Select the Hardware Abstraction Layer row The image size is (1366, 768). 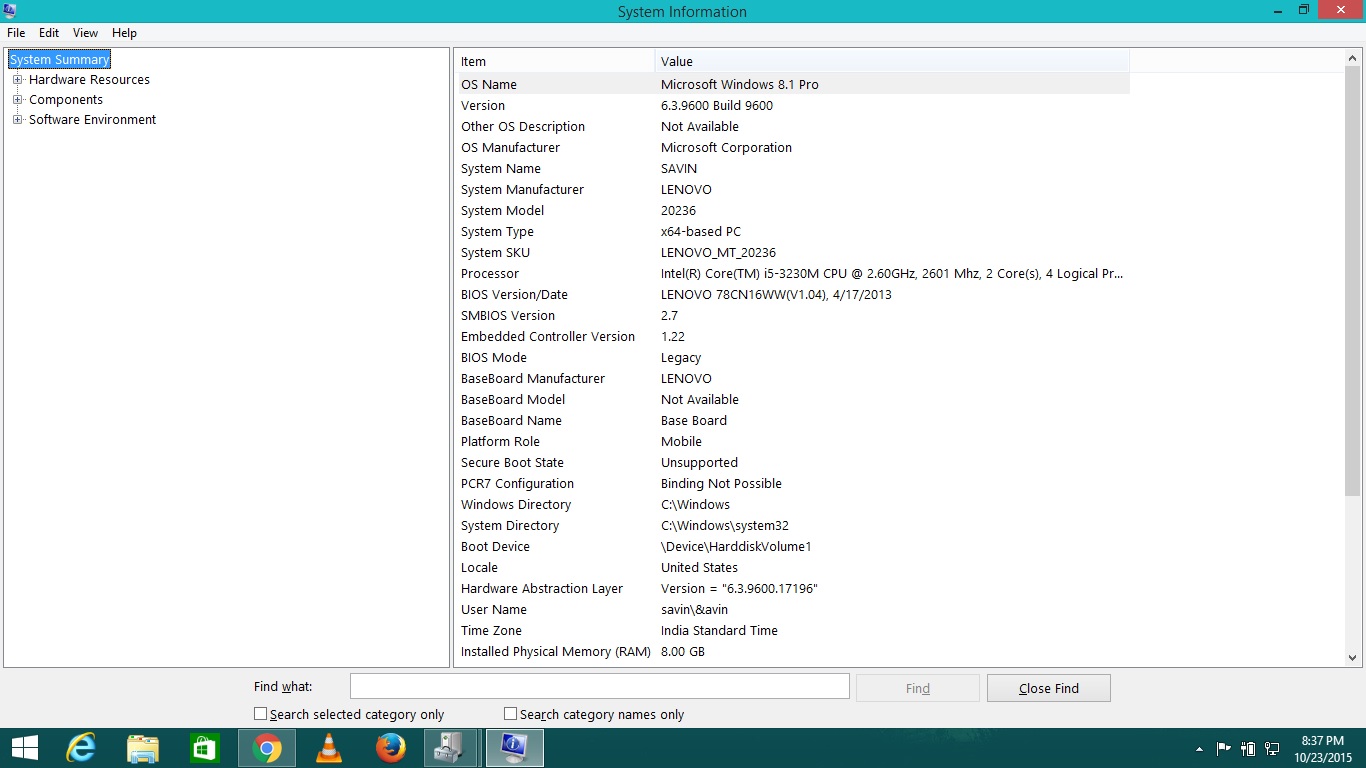point(794,588)
